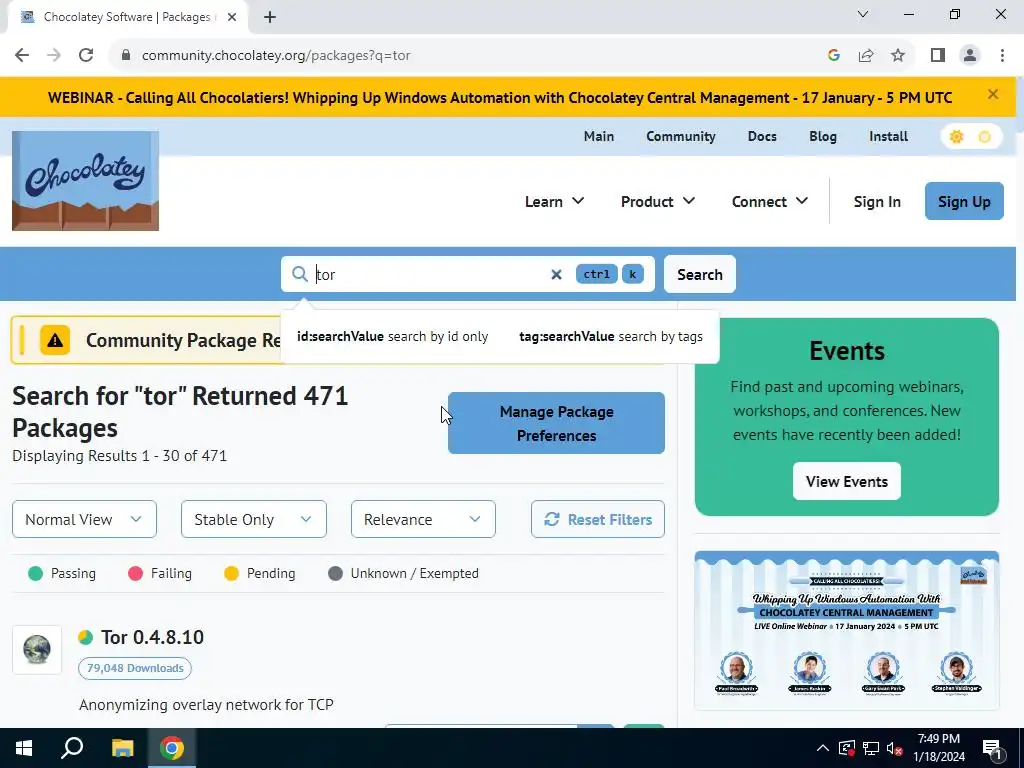Screen dimensions: 1024x768
Task: Click Manage Package Preferences button
Action: pyautogui.click(x=556, y=423)
